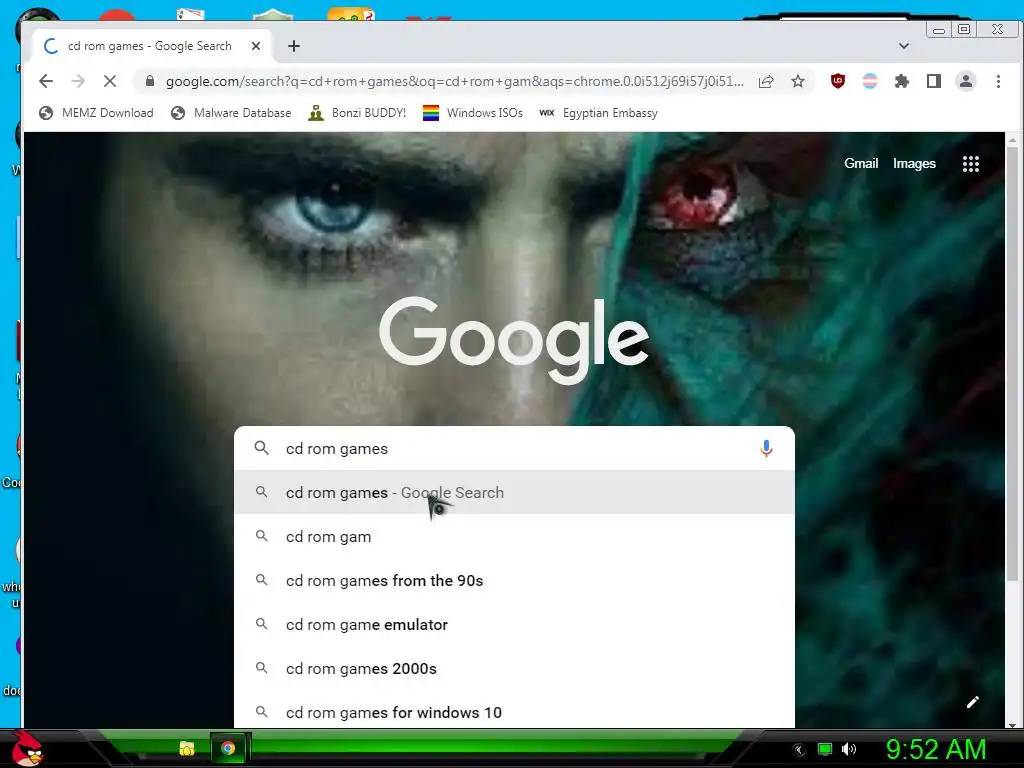Select suggestion cd rom games for windows 10
Screen dimensions: 1024x768
[x=514, y=712]
